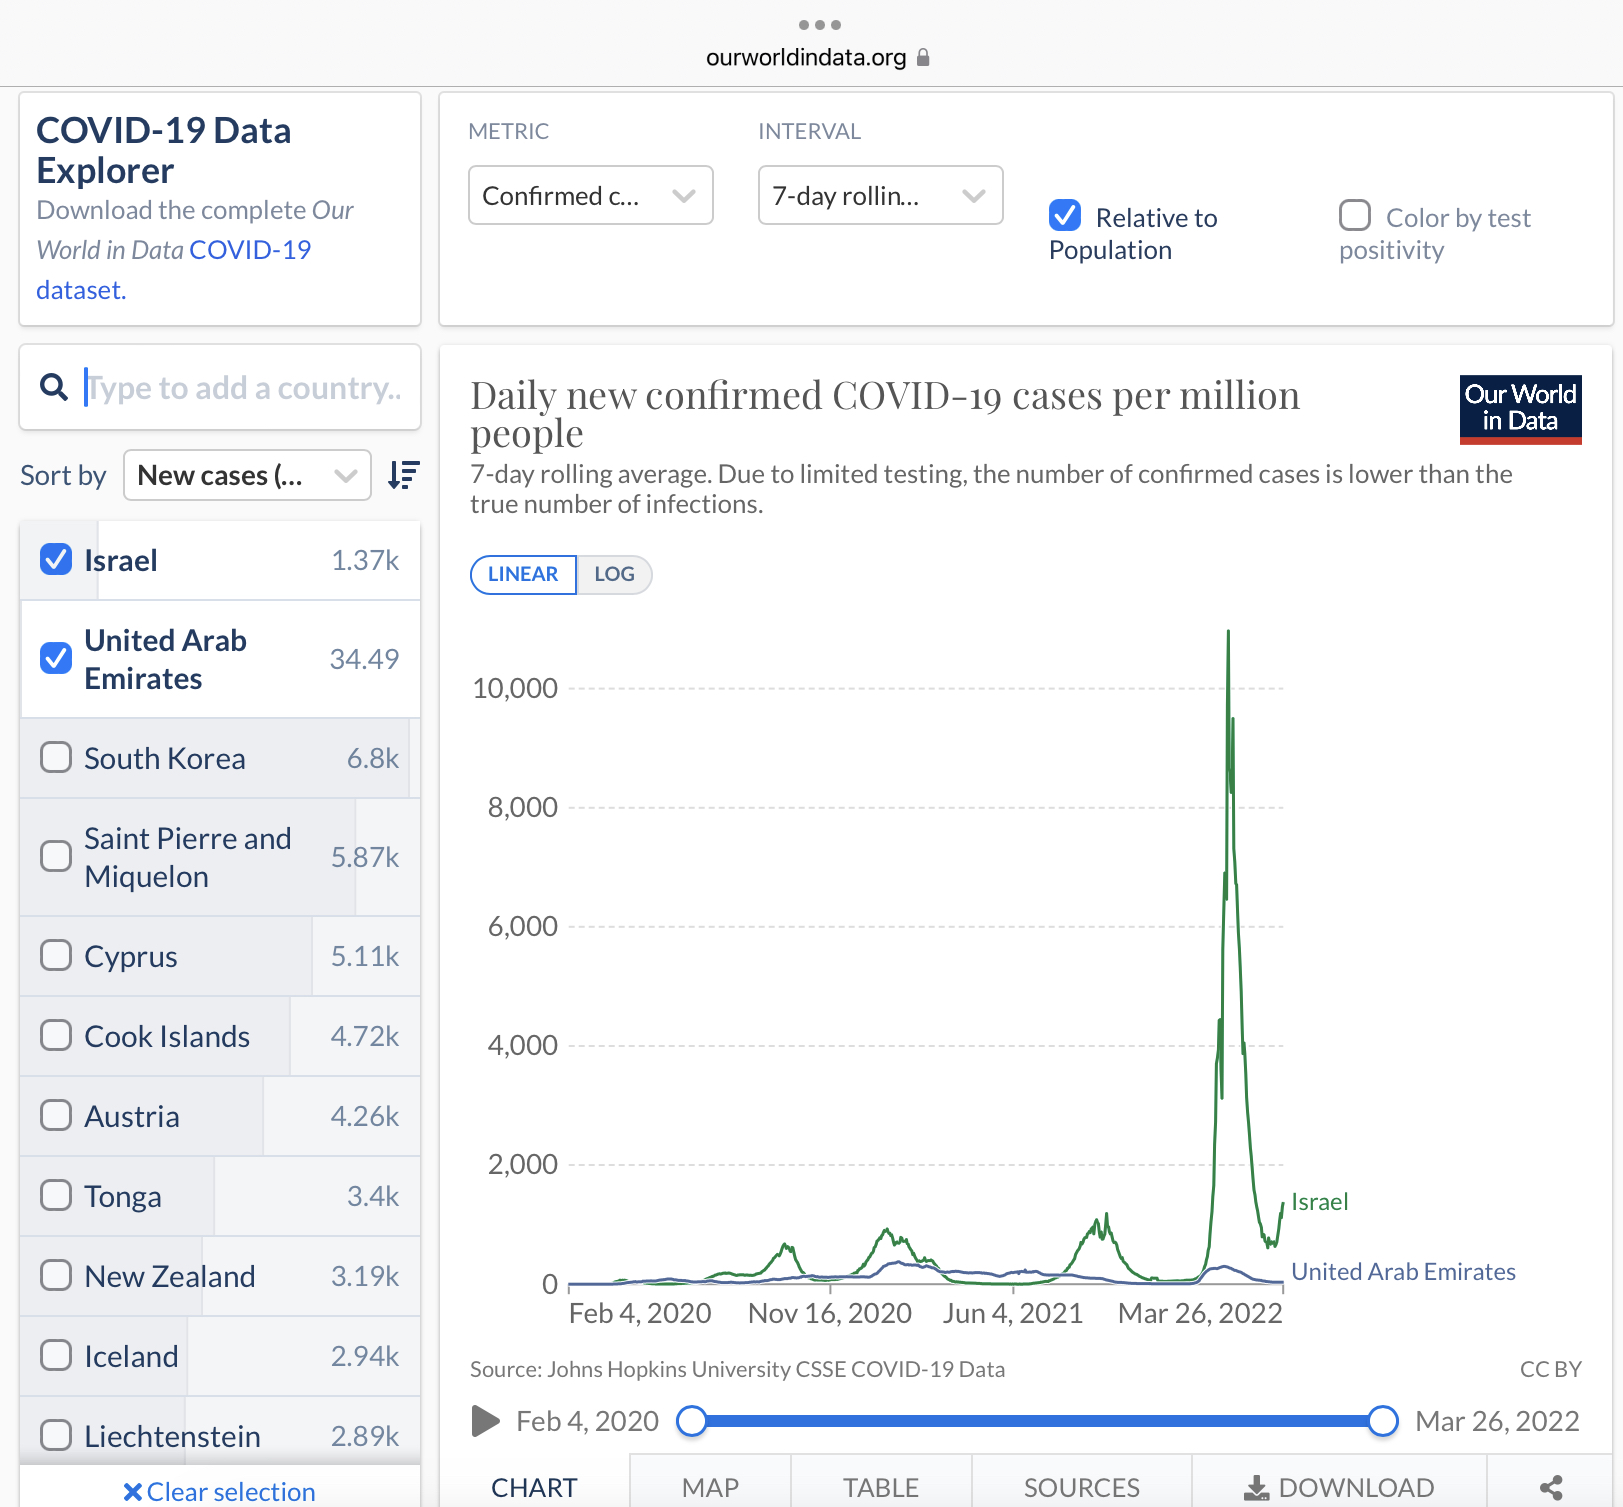Click the X icon in Clear selection

pos(132,1492)
